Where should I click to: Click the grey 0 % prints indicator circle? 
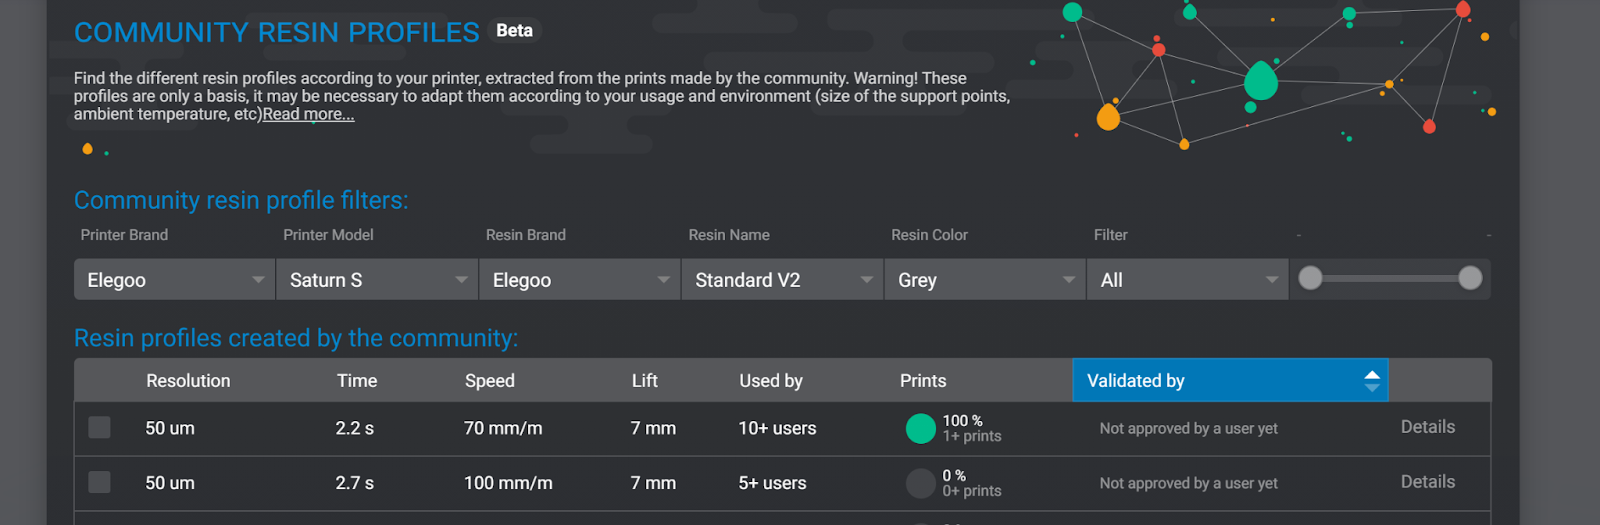(920, 483)
